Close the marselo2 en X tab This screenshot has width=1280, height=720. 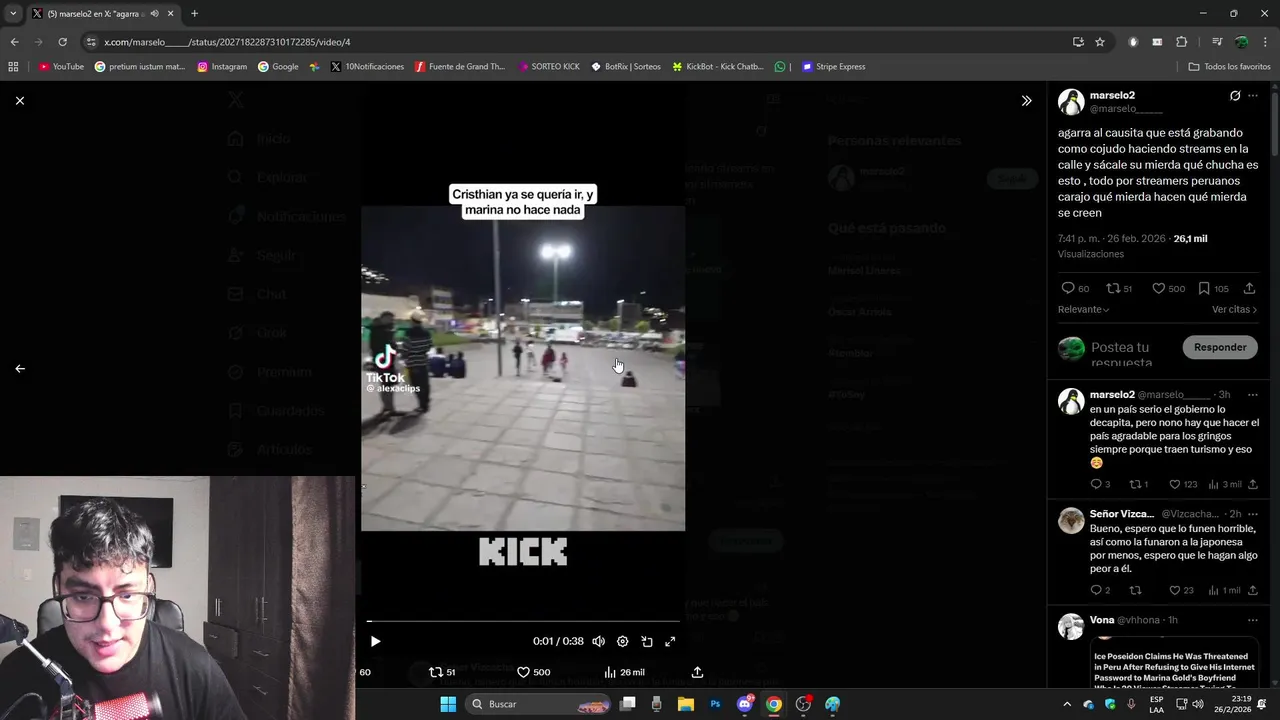(170, 13)
